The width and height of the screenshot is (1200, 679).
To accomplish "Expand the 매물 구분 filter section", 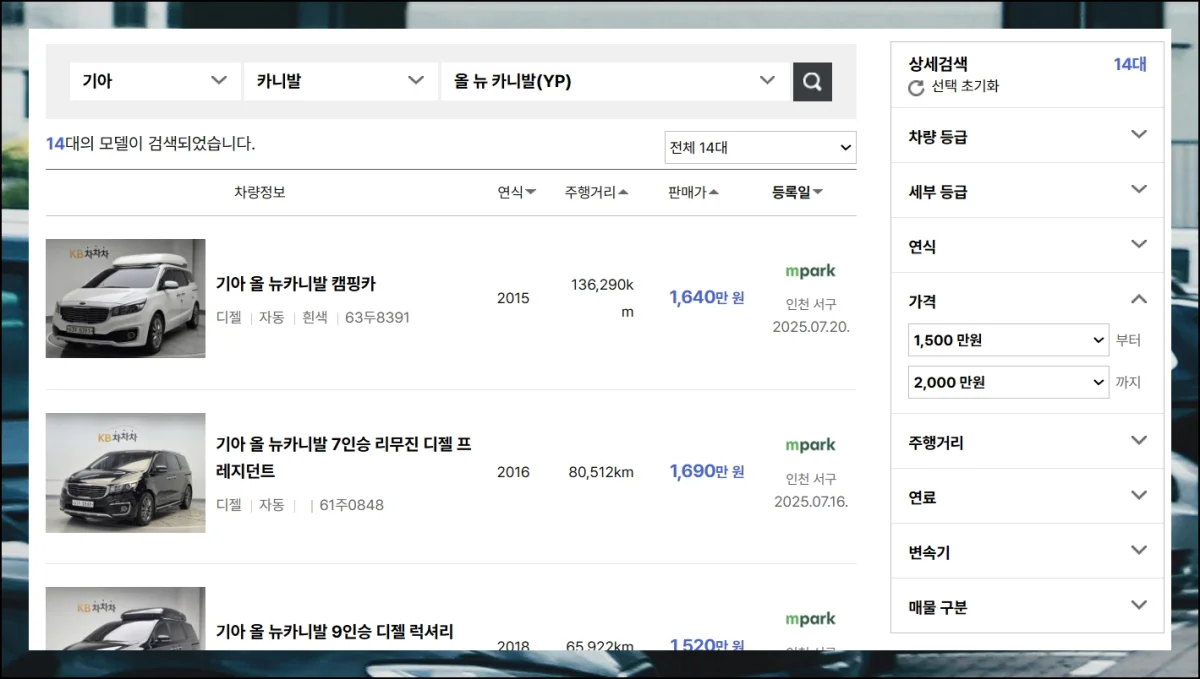I will tap(1027, 606).
